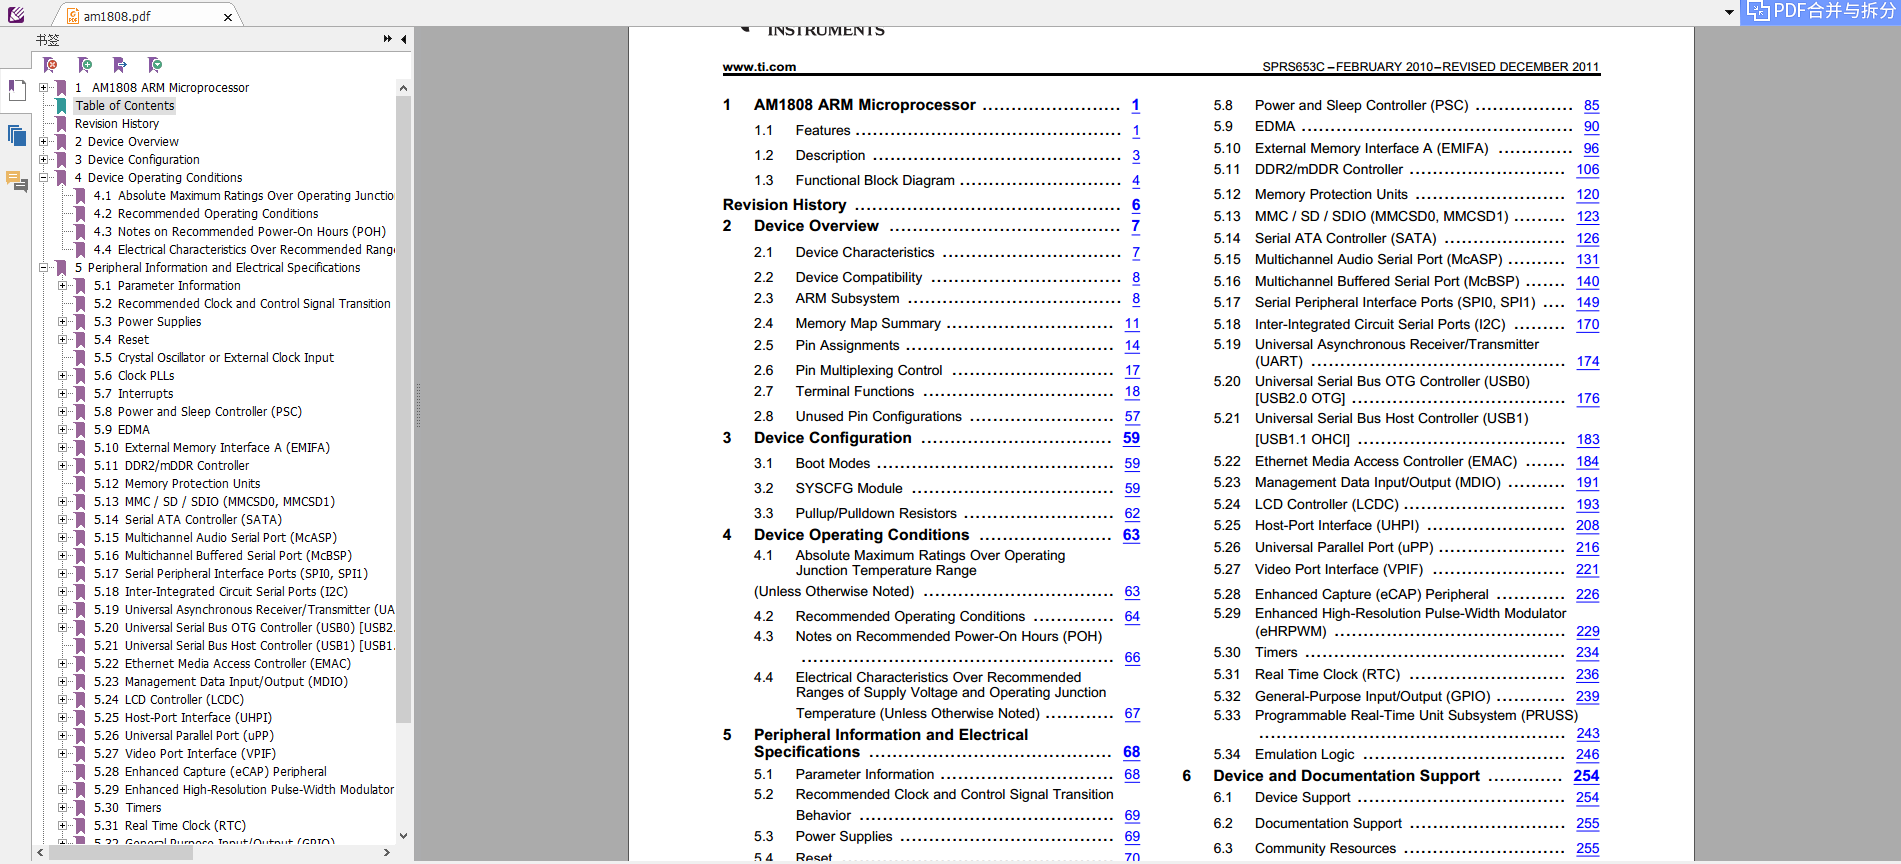
Task: Open the 5.7 Interrupts bookmark
Action: point(133,394)
